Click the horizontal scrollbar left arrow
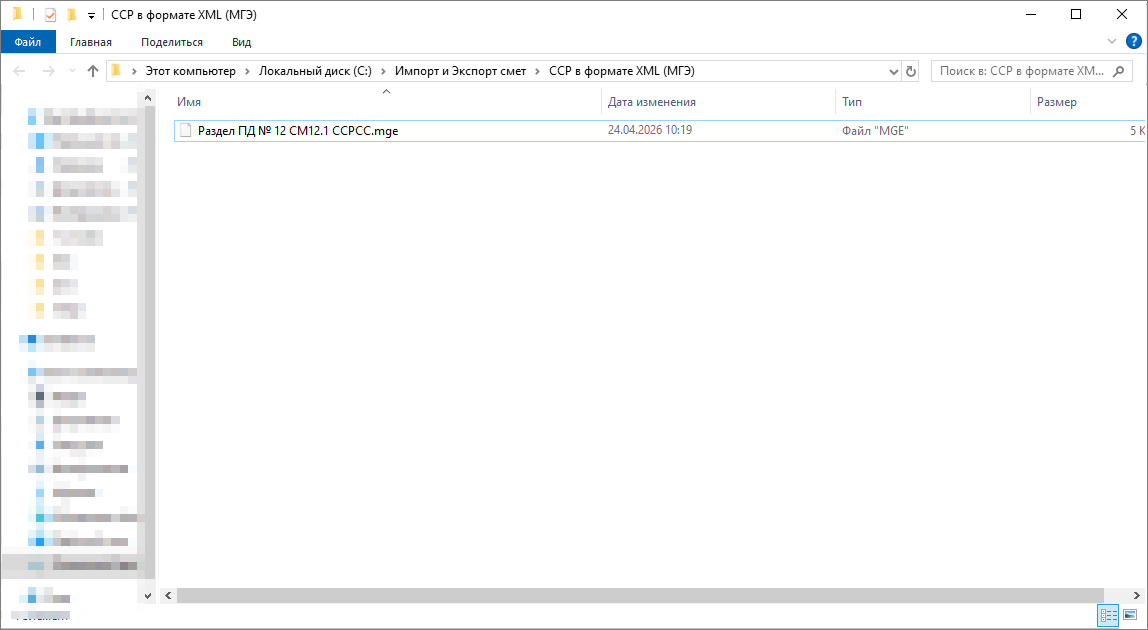This screenshot has height=630, width=1148. click(168, 596)
